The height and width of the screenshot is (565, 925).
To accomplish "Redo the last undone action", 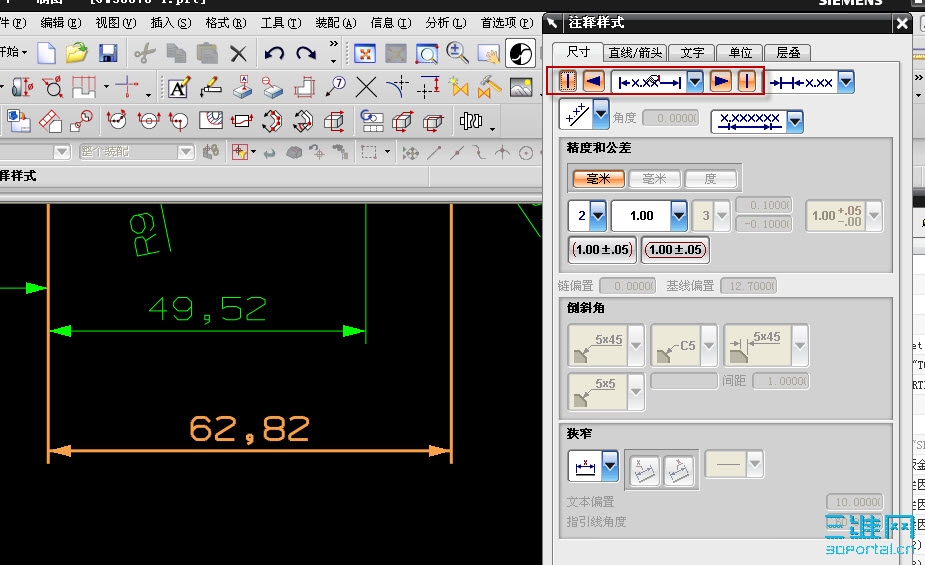I will [306, 54].
